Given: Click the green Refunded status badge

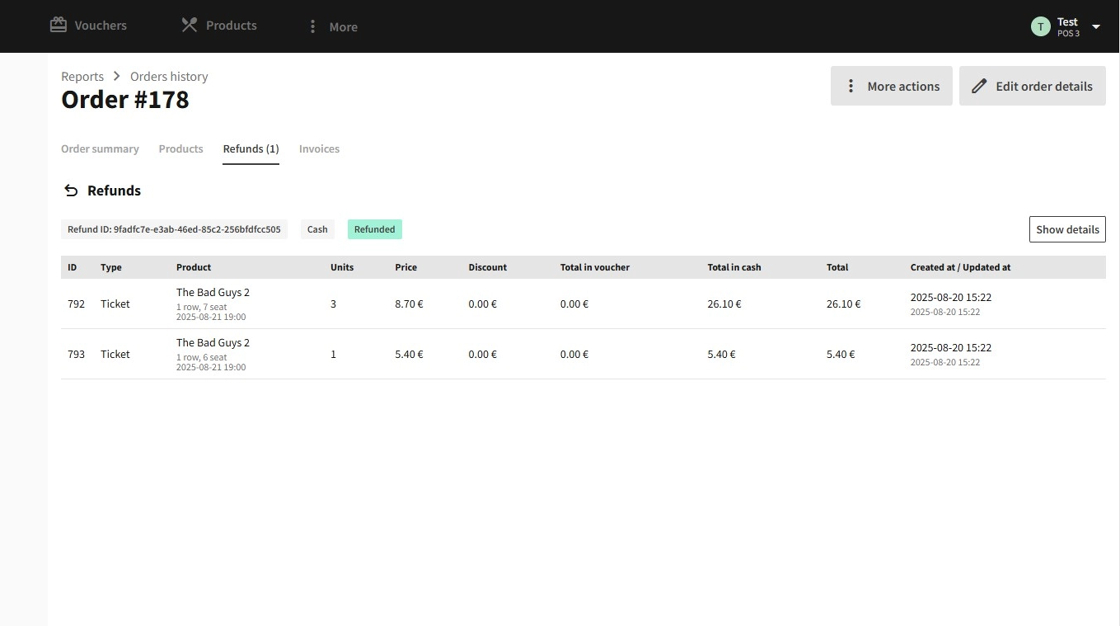Looking at the screenshot, I should (375, 229).
